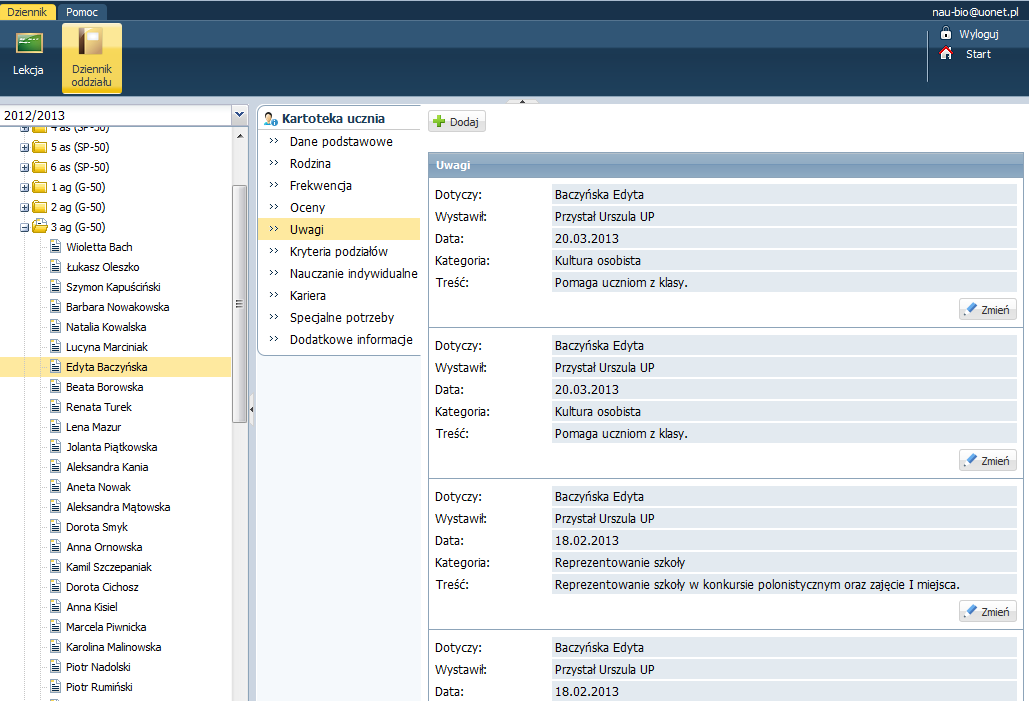Screen dimensions: 1029x701
Task: Open Kariera section
Action: click(x=308, y=295)
